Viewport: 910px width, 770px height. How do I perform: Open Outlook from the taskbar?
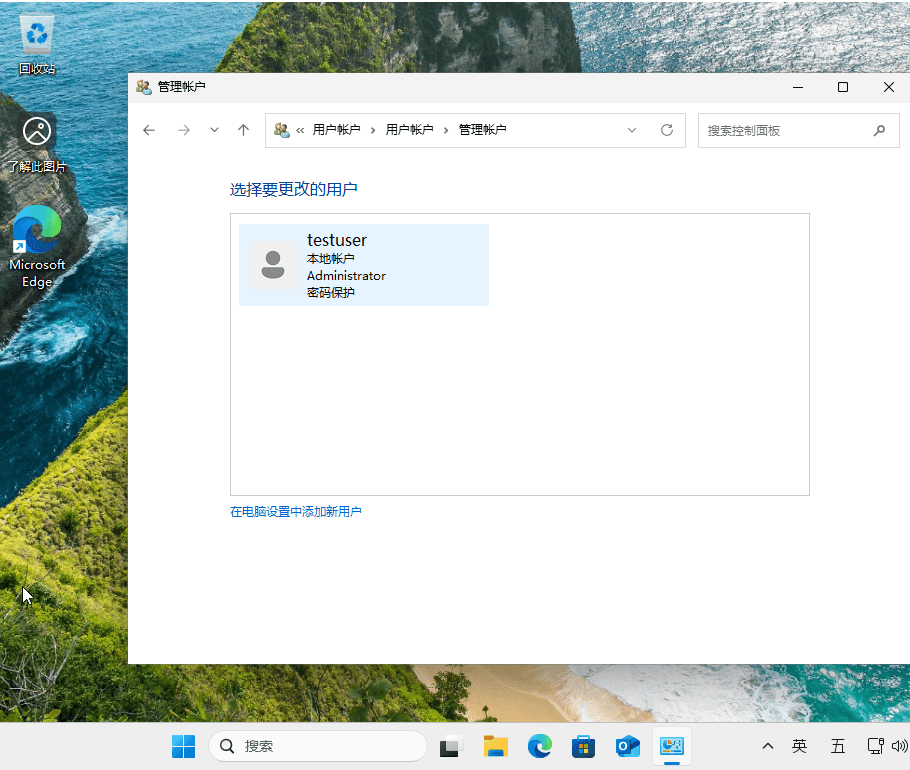coord(627,746)
